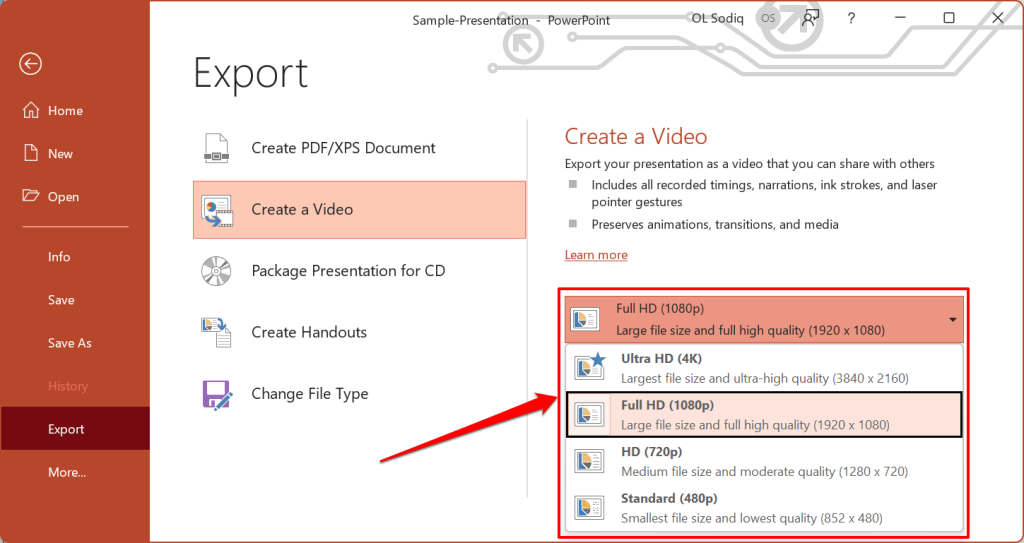1024x543 pixels.
Task: Click the Create Handouts icon
Action: (216, 332)
